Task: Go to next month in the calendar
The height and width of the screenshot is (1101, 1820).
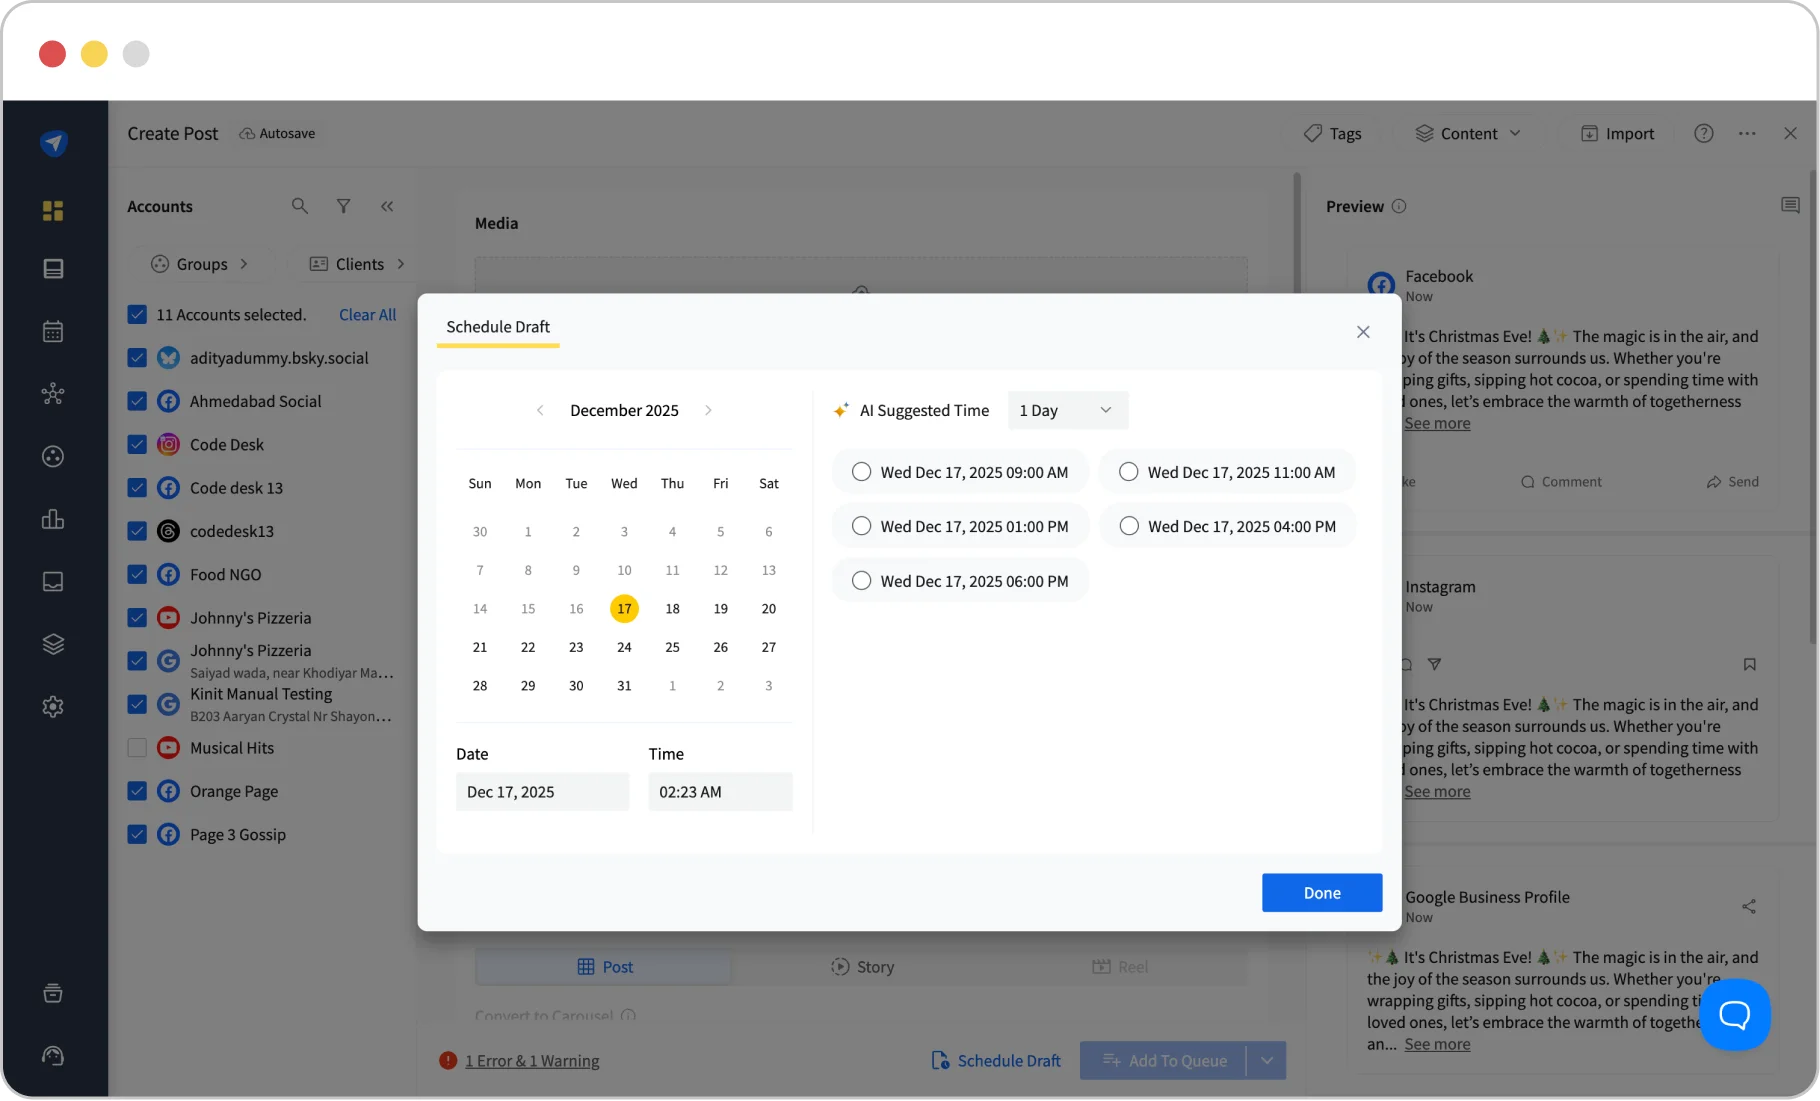Action: (x=708, y=410)
